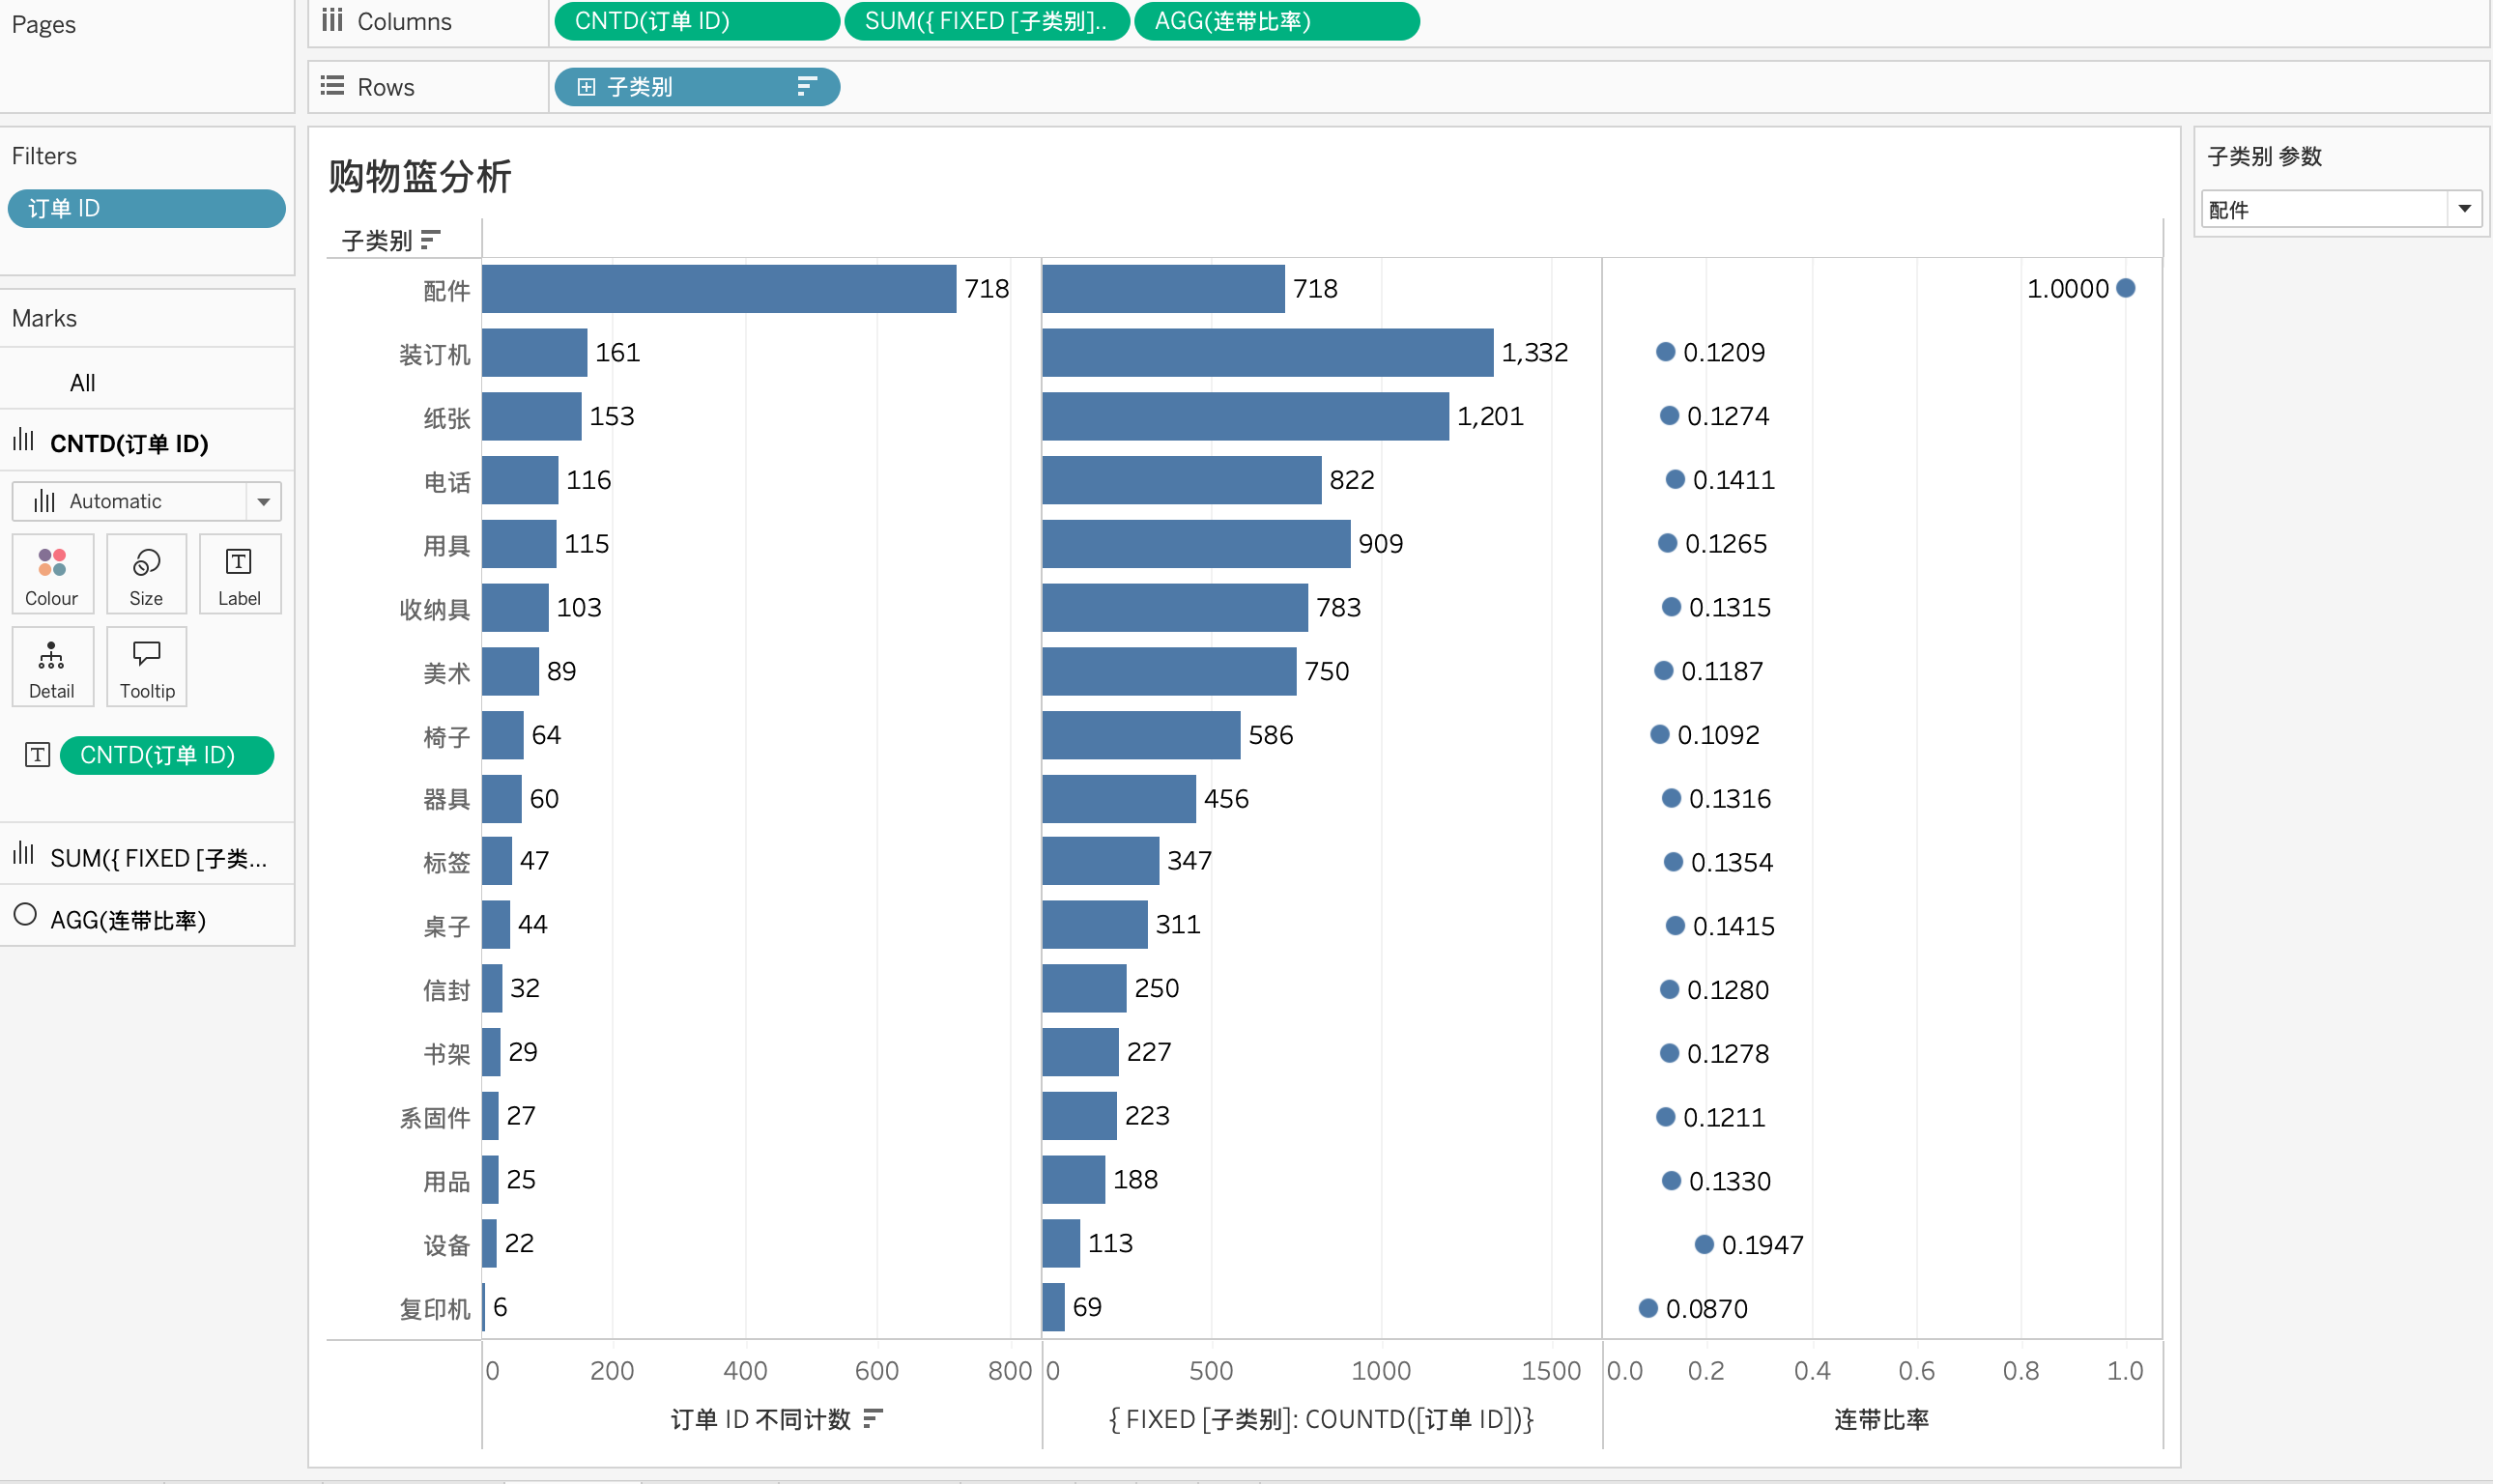
Task: Click the 1.0000 circle mark
Action: (2126, 288)
